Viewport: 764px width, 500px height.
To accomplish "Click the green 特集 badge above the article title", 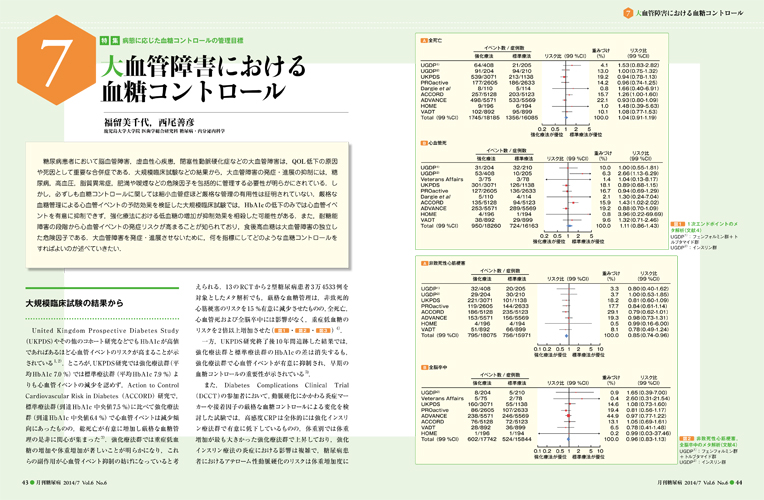I will pyautogui.click(x=110, y=40).
